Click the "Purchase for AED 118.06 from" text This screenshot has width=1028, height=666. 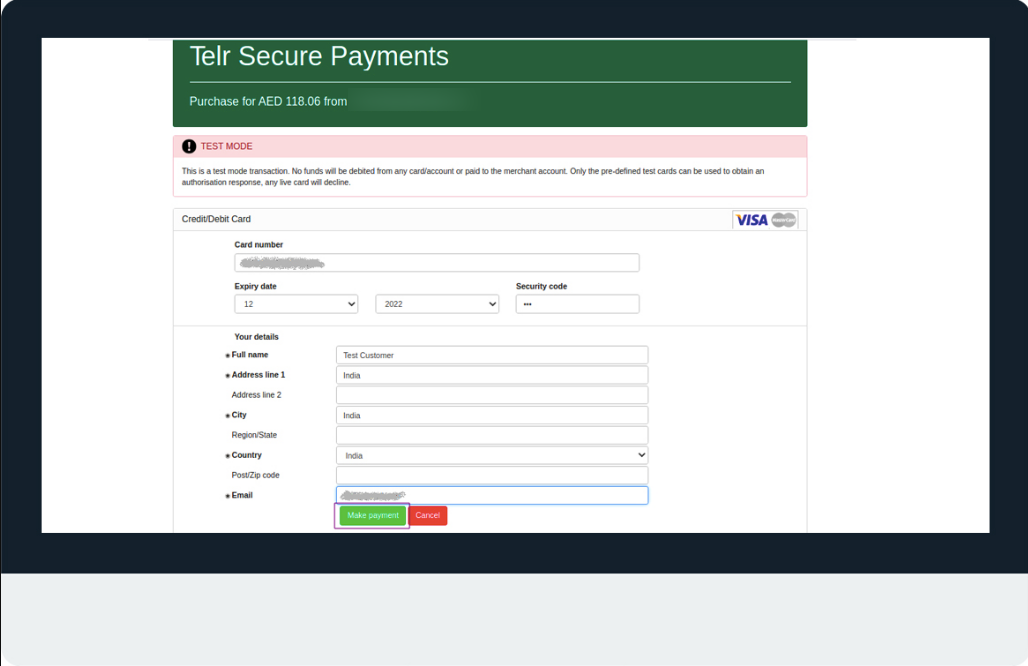click(x=268, y=102)
